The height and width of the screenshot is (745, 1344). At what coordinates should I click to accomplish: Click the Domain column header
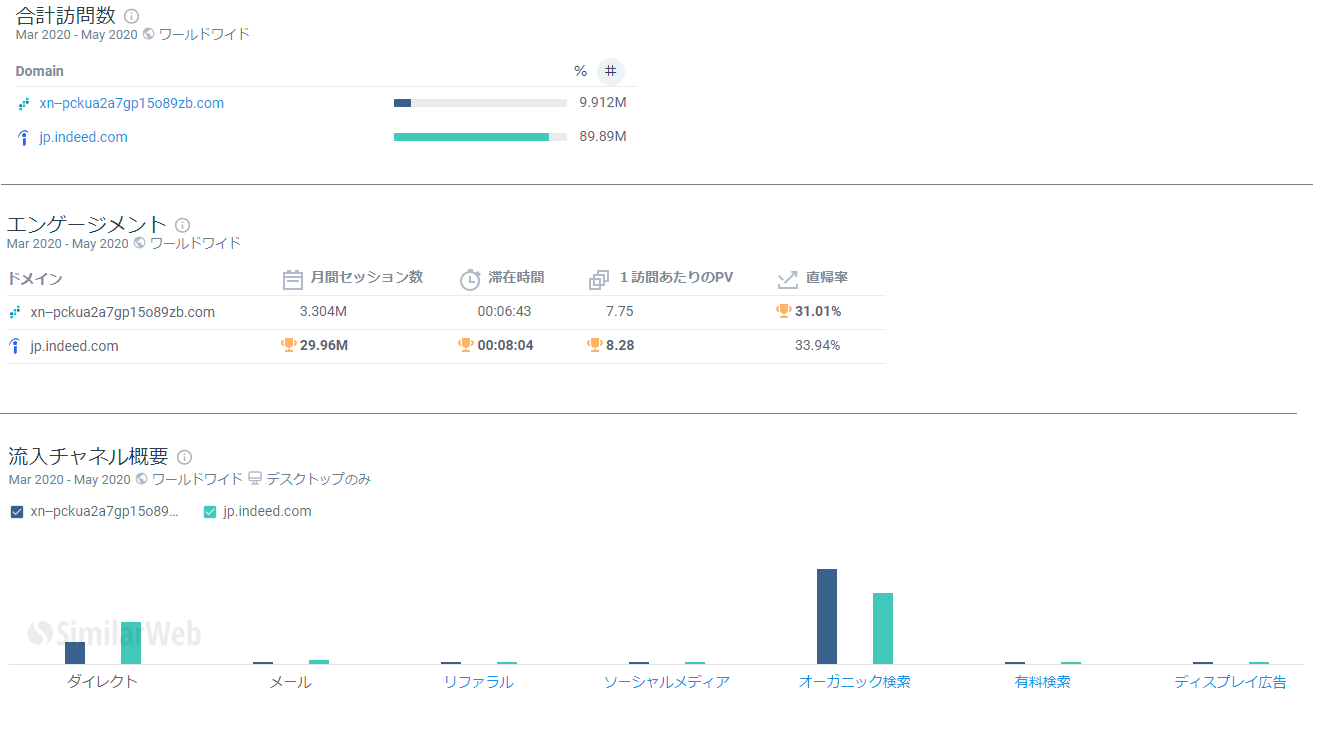click(40, 71)
